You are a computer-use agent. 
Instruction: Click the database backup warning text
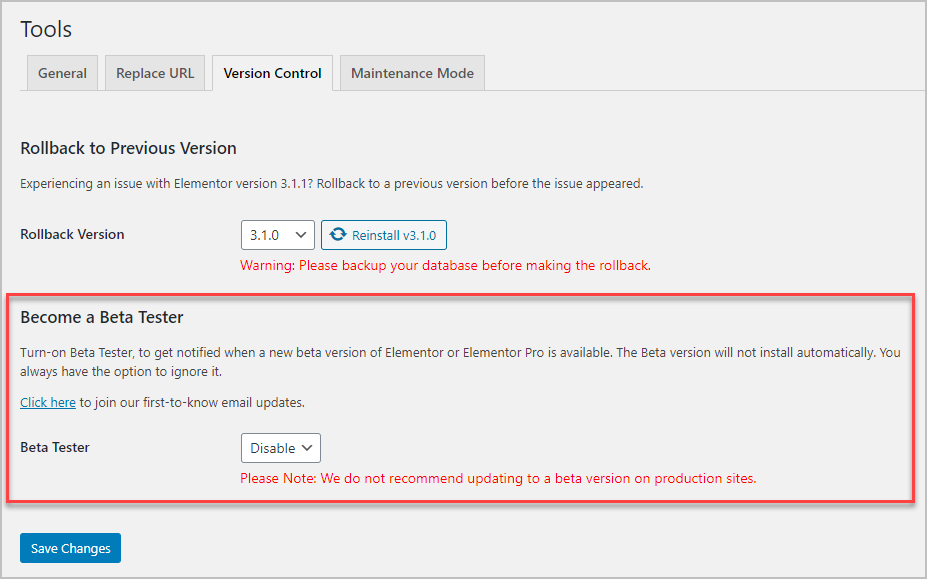pyautogui.click(x=445, y=265)
